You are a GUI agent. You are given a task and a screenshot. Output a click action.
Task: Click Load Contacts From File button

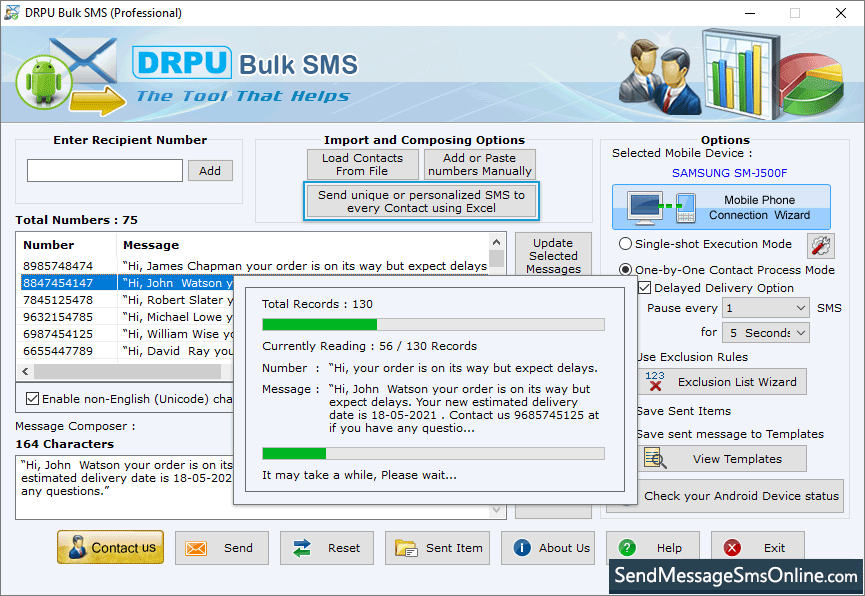(x=362, y=164)
